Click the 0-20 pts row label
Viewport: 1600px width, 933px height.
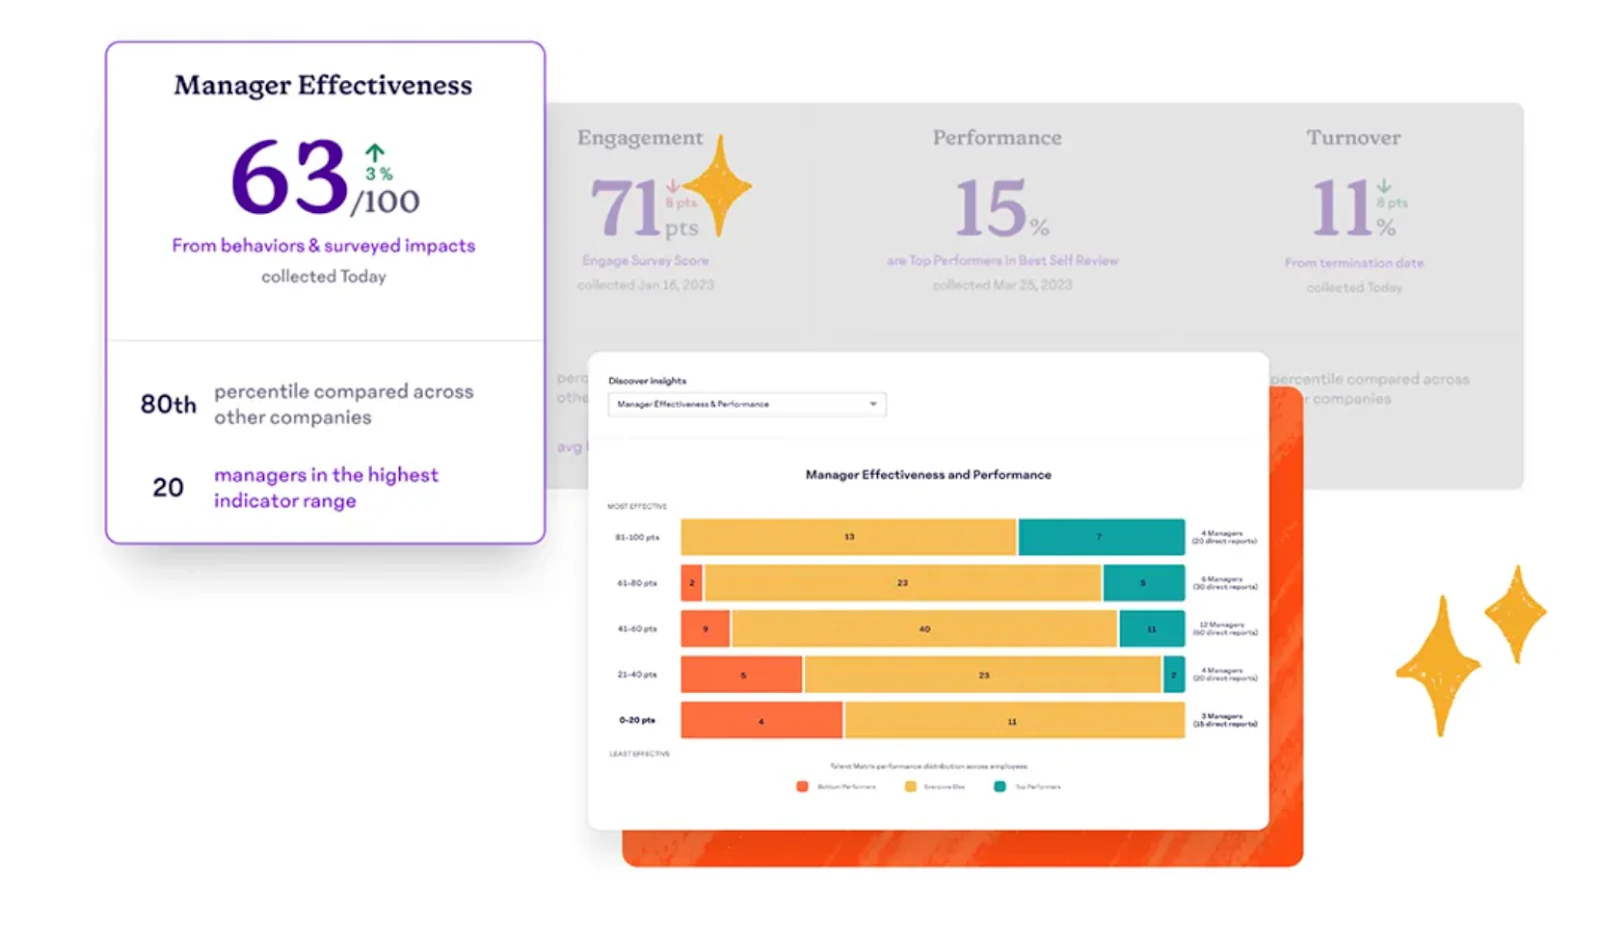coord(637,720)
